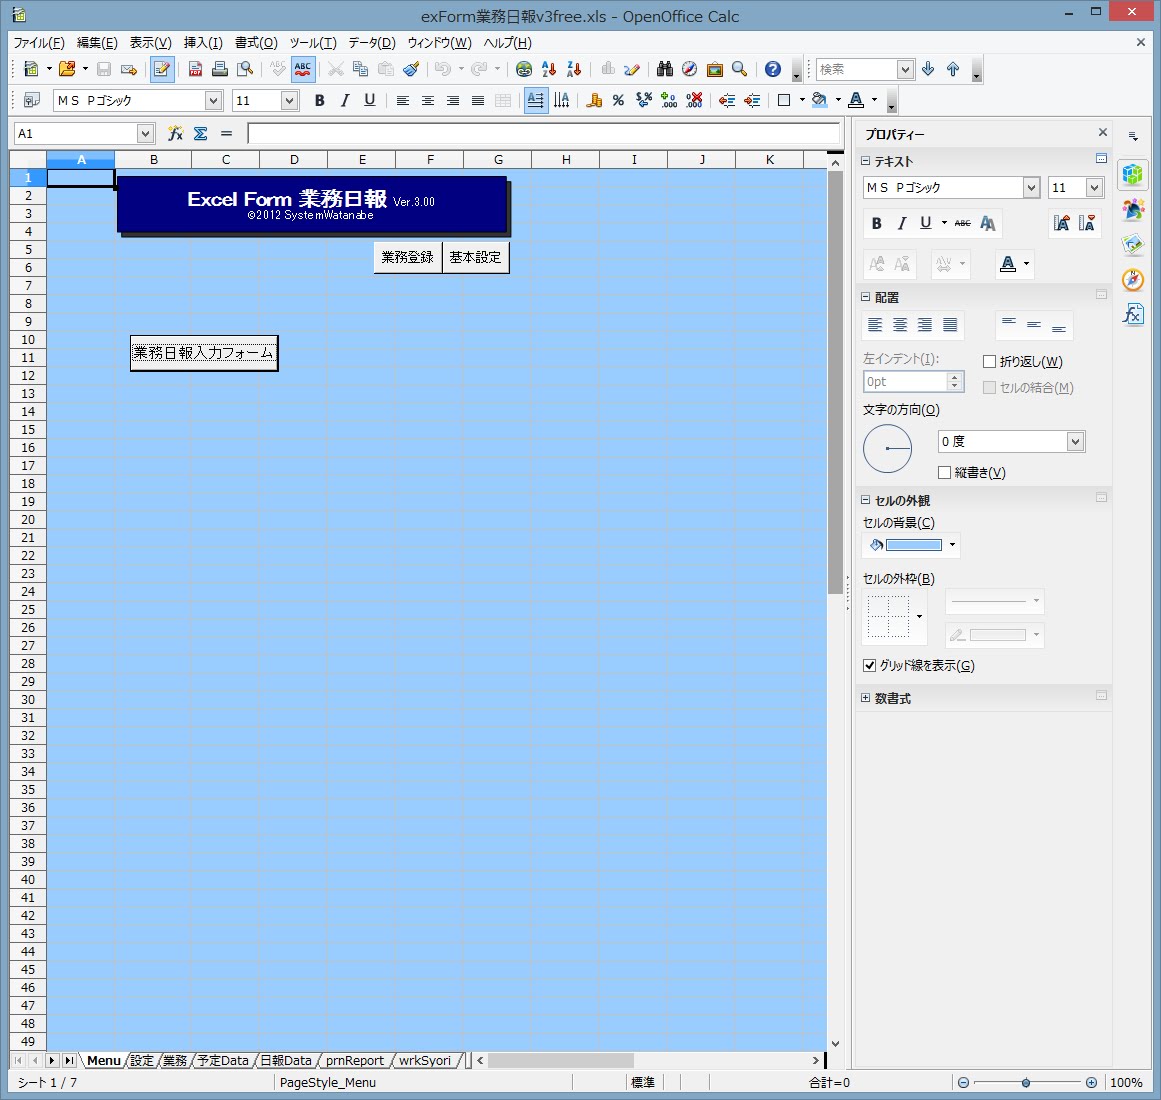This screenshot has width=1161, height=1100.
Task: Toggle the 縦書き(V) vertical text checkbox
Action: pyautogui.click(x=944, y=472)
